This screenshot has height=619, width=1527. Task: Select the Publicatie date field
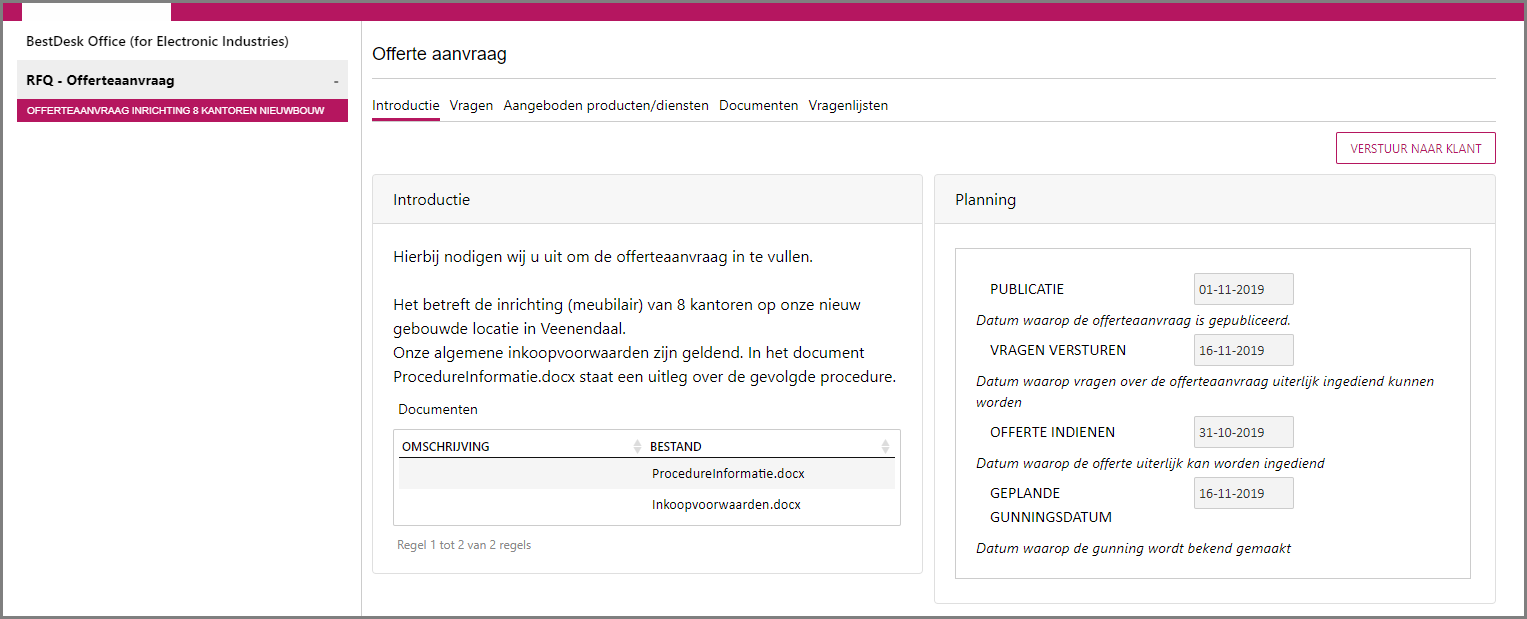pyautogui.click(x=1244, y=289)
